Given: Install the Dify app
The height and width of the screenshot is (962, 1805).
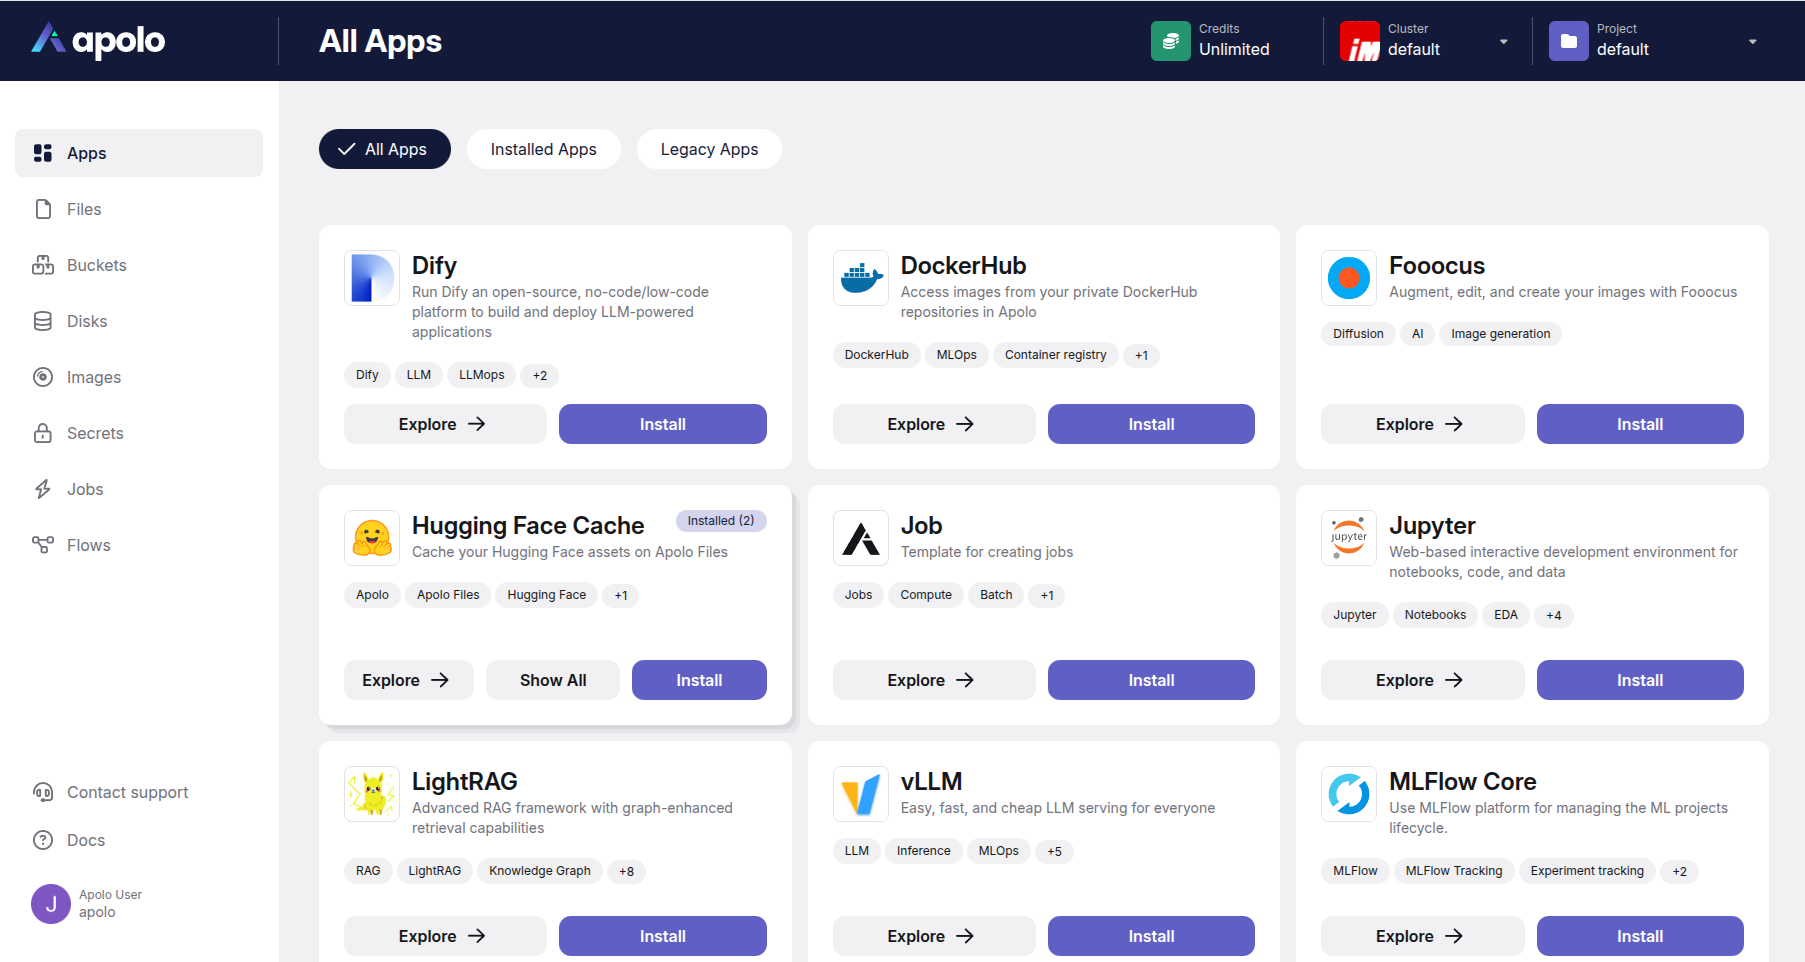Looking at the screenshot, I should click(x=663, y=424).
